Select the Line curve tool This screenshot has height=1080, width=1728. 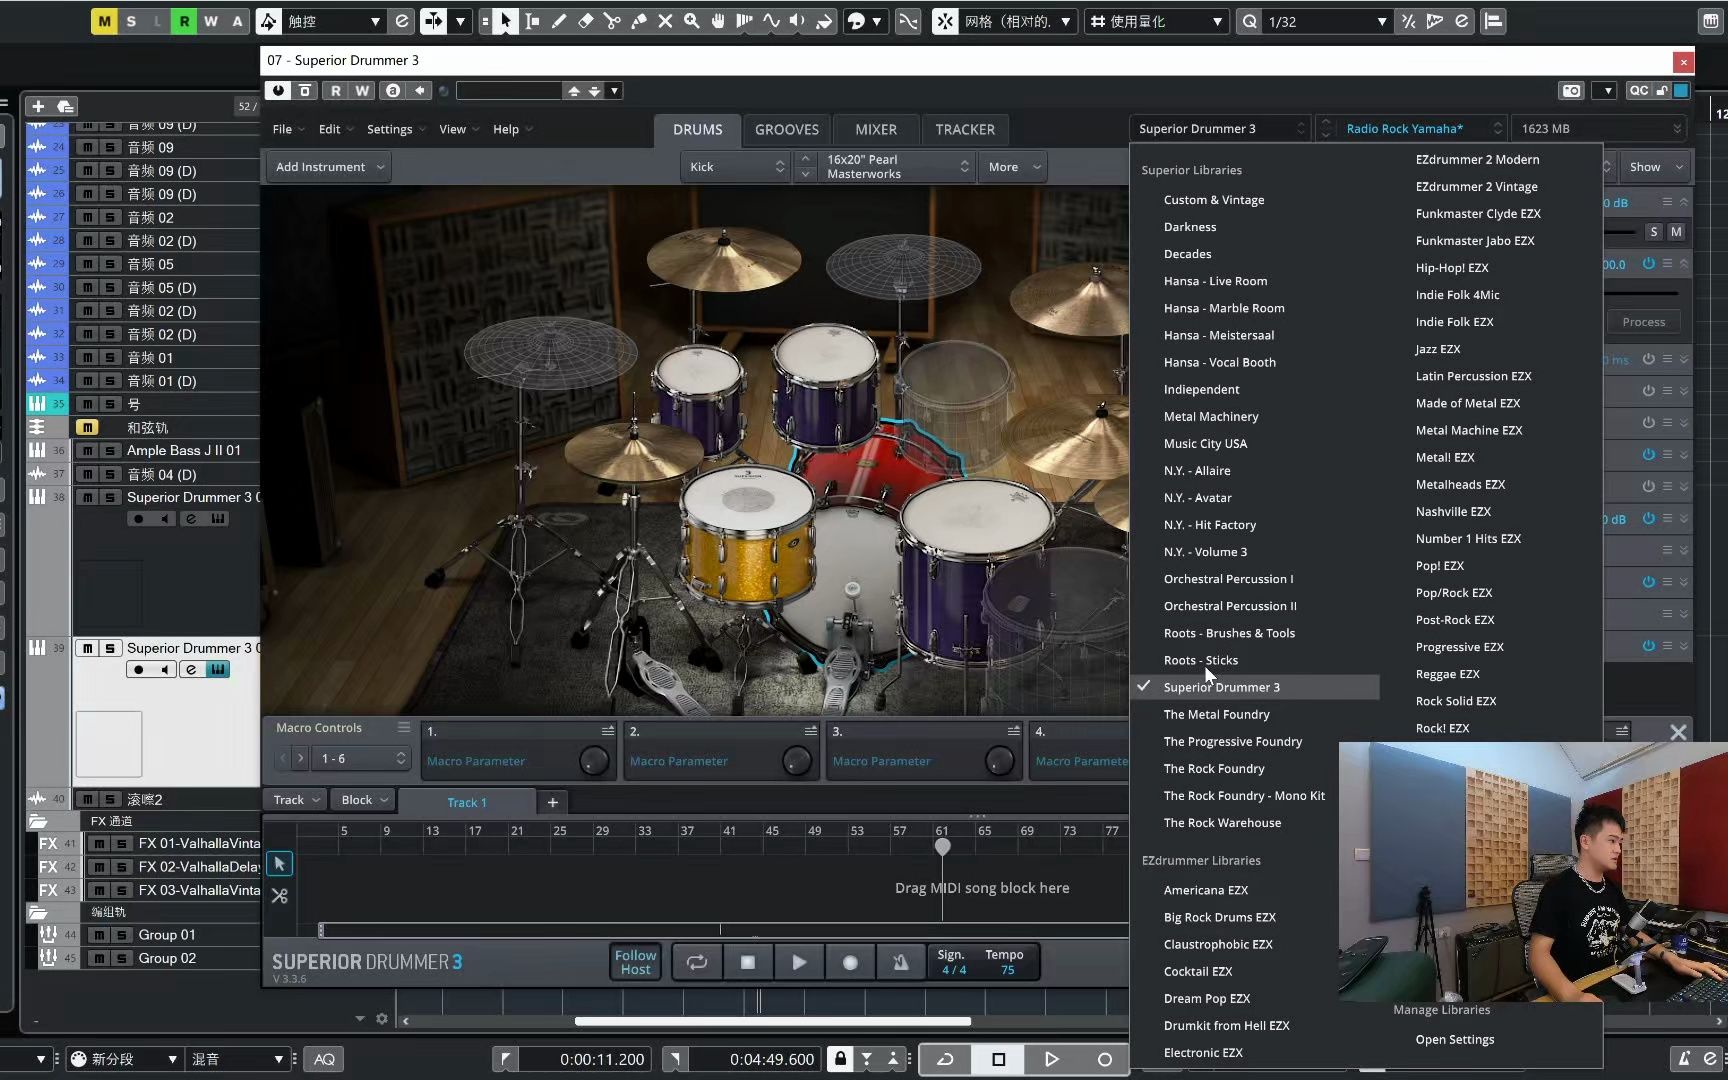coord(771,21)
